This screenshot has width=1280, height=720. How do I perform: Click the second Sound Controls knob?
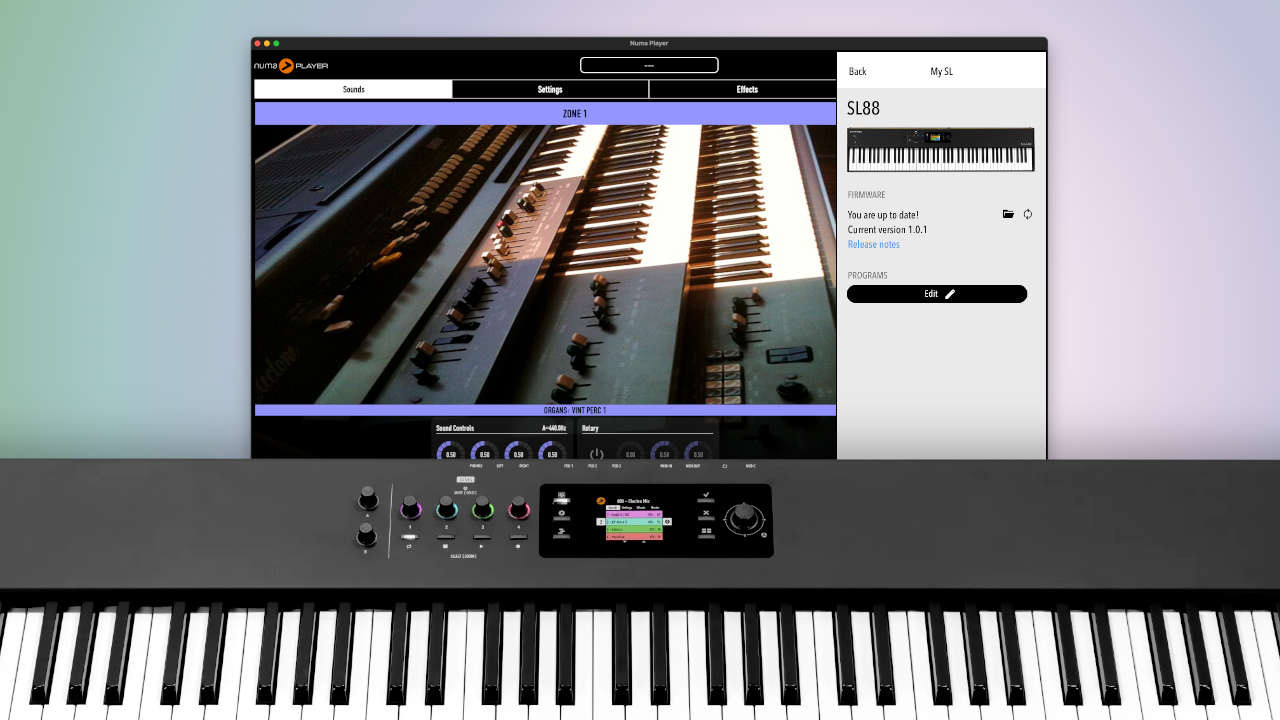click(484, 452)
